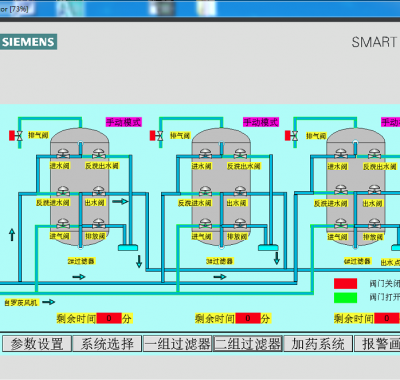Click the 4# filter 排气阀 exhaust valve icon

pyautogui.click(x=292, y=136)
